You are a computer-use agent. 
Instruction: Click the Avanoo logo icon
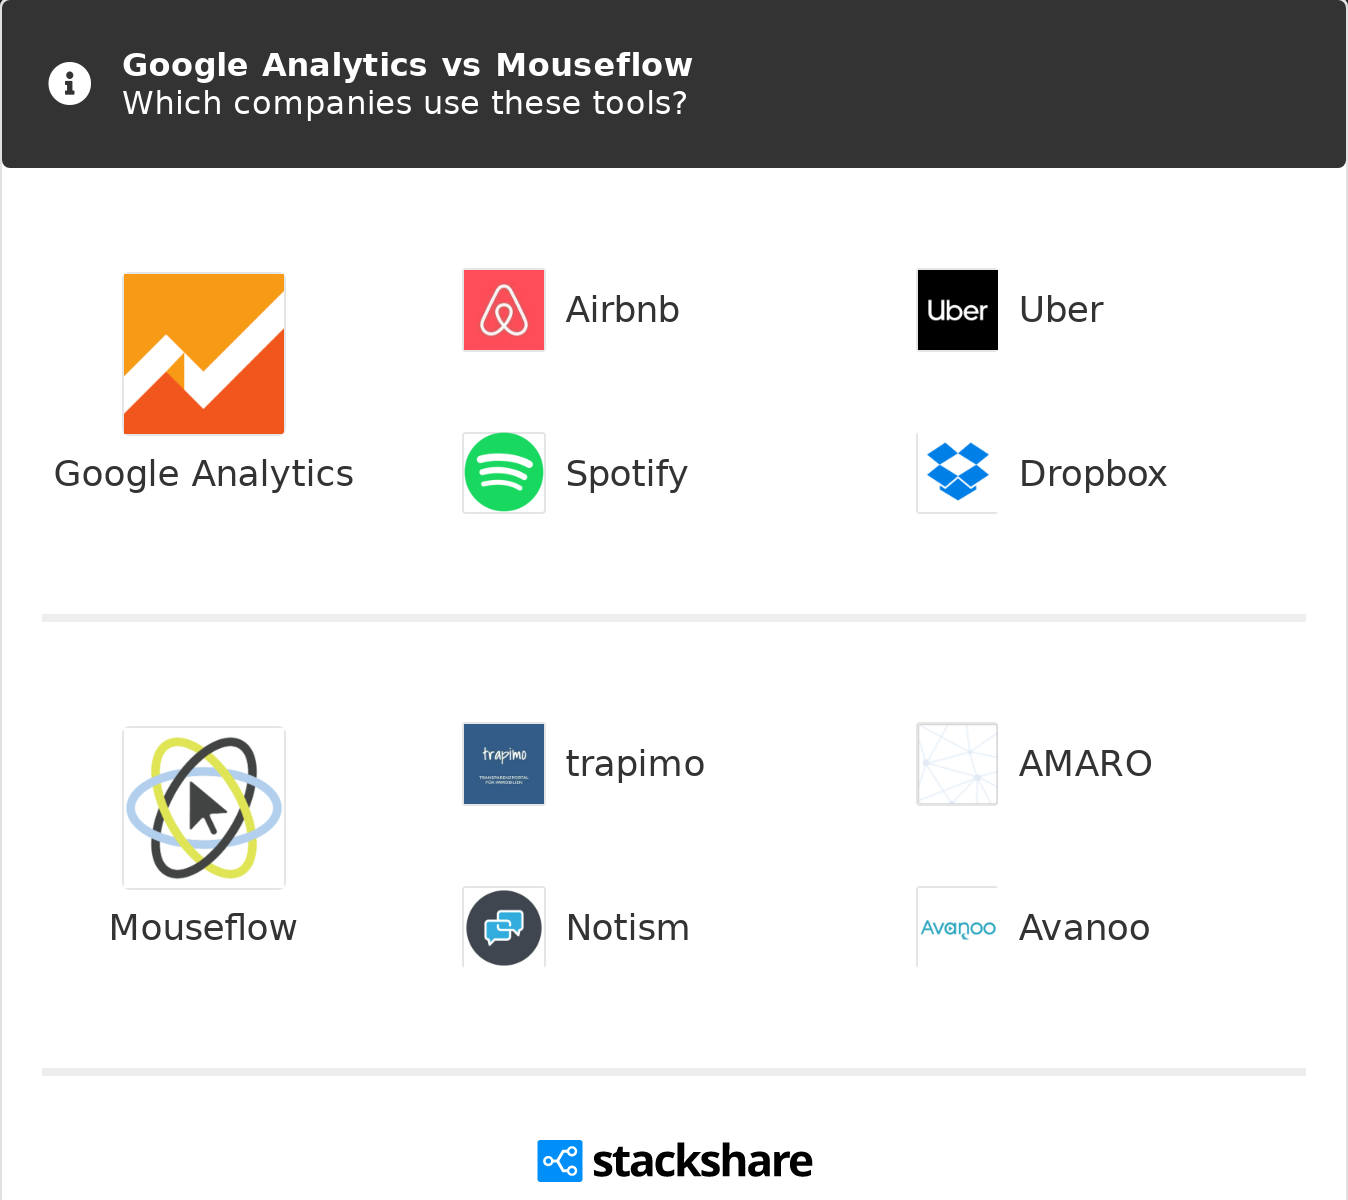958,928
